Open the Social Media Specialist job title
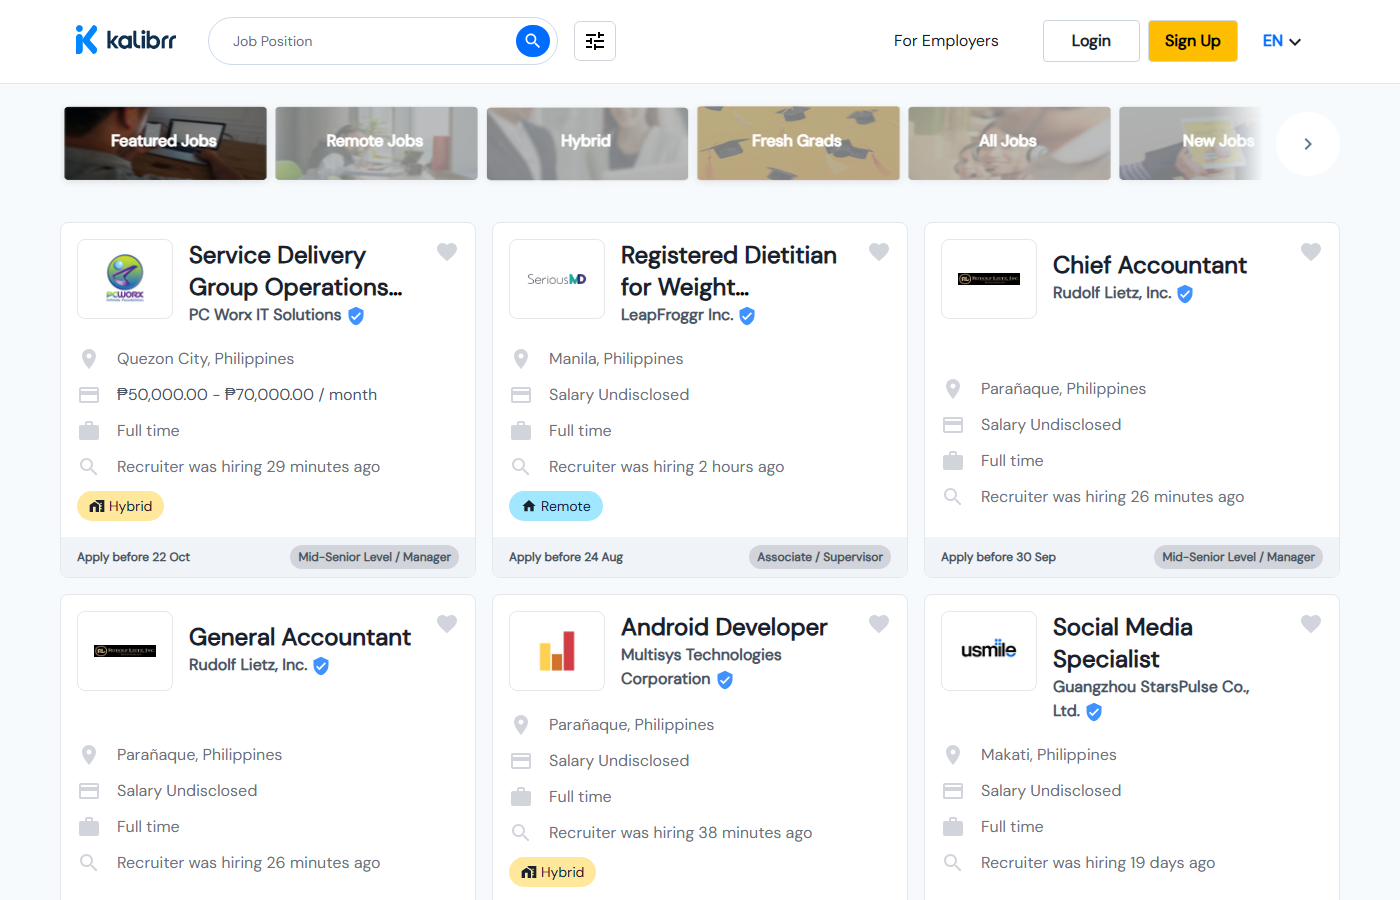 click(x=1123, y=643)
